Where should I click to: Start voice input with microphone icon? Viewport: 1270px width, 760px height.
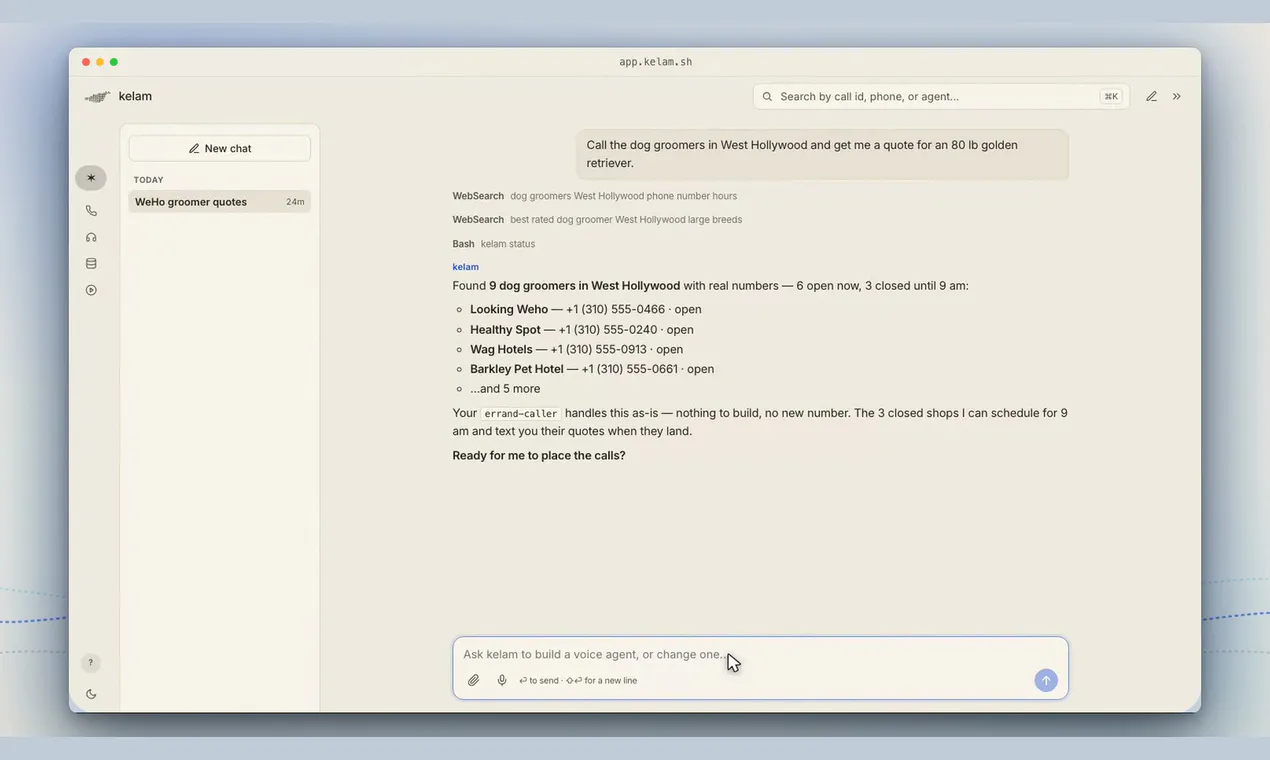coord(502,680)
